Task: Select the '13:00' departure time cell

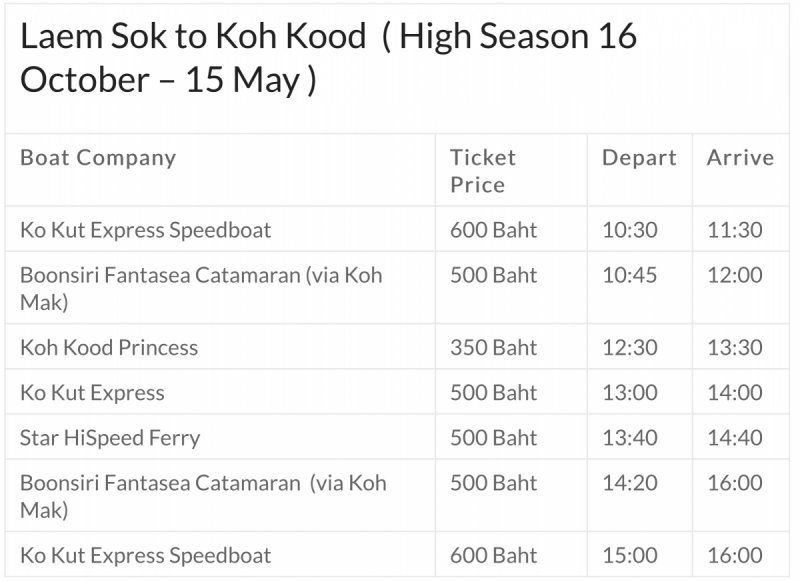Action: [630, 393]
